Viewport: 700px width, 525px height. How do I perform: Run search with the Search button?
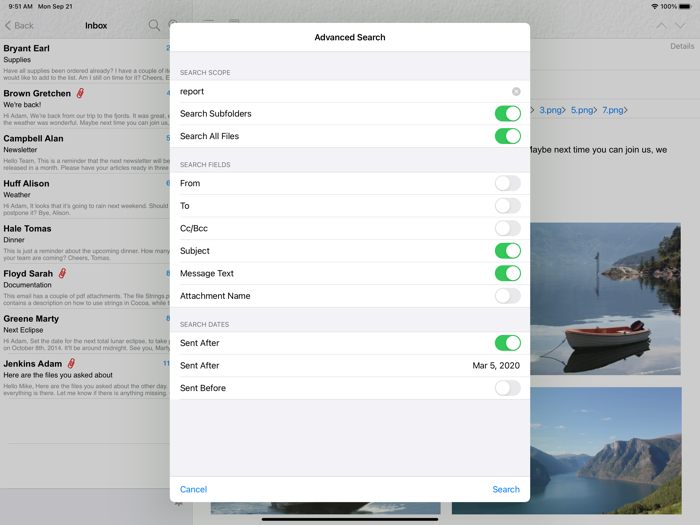(506, 489)
